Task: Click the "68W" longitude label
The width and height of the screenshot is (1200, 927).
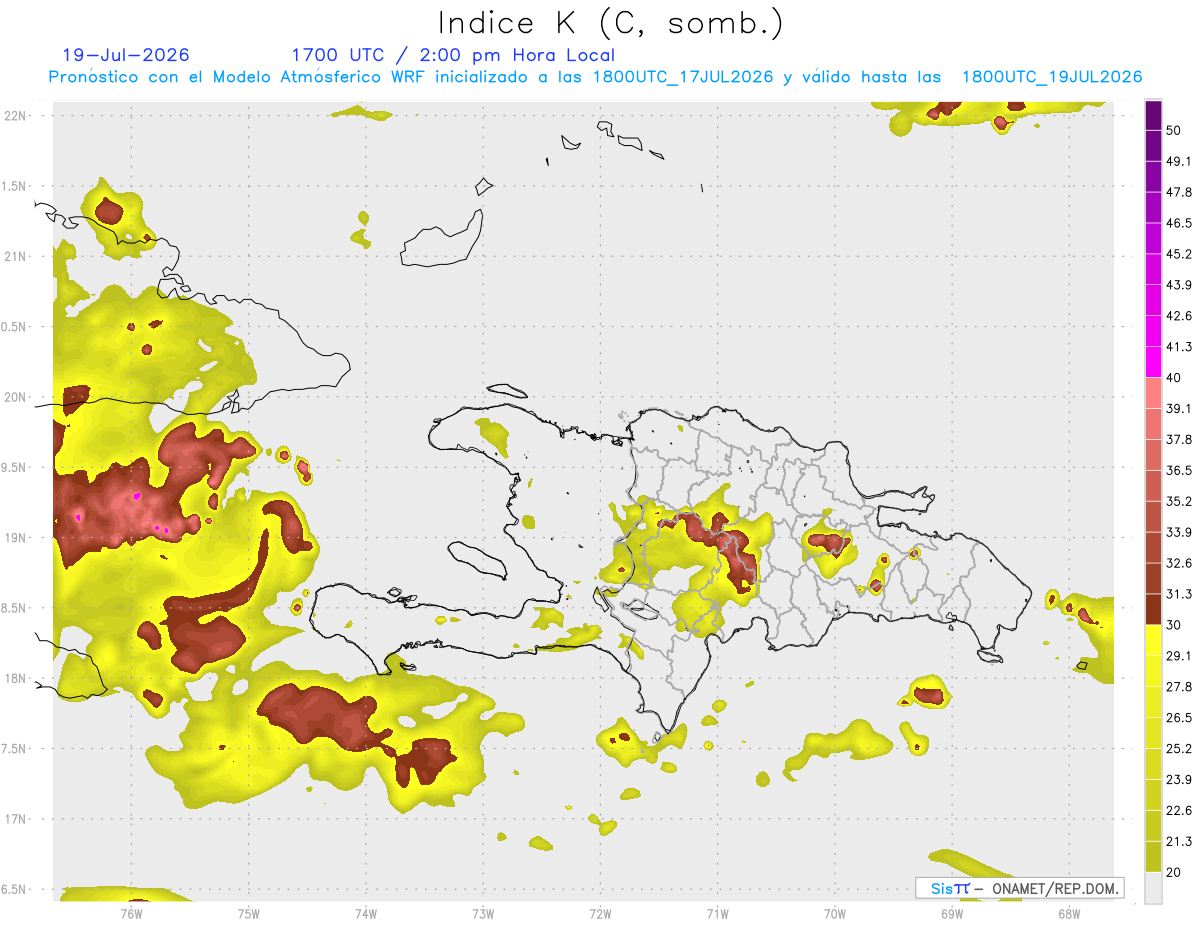Action: coord(1068,914)
